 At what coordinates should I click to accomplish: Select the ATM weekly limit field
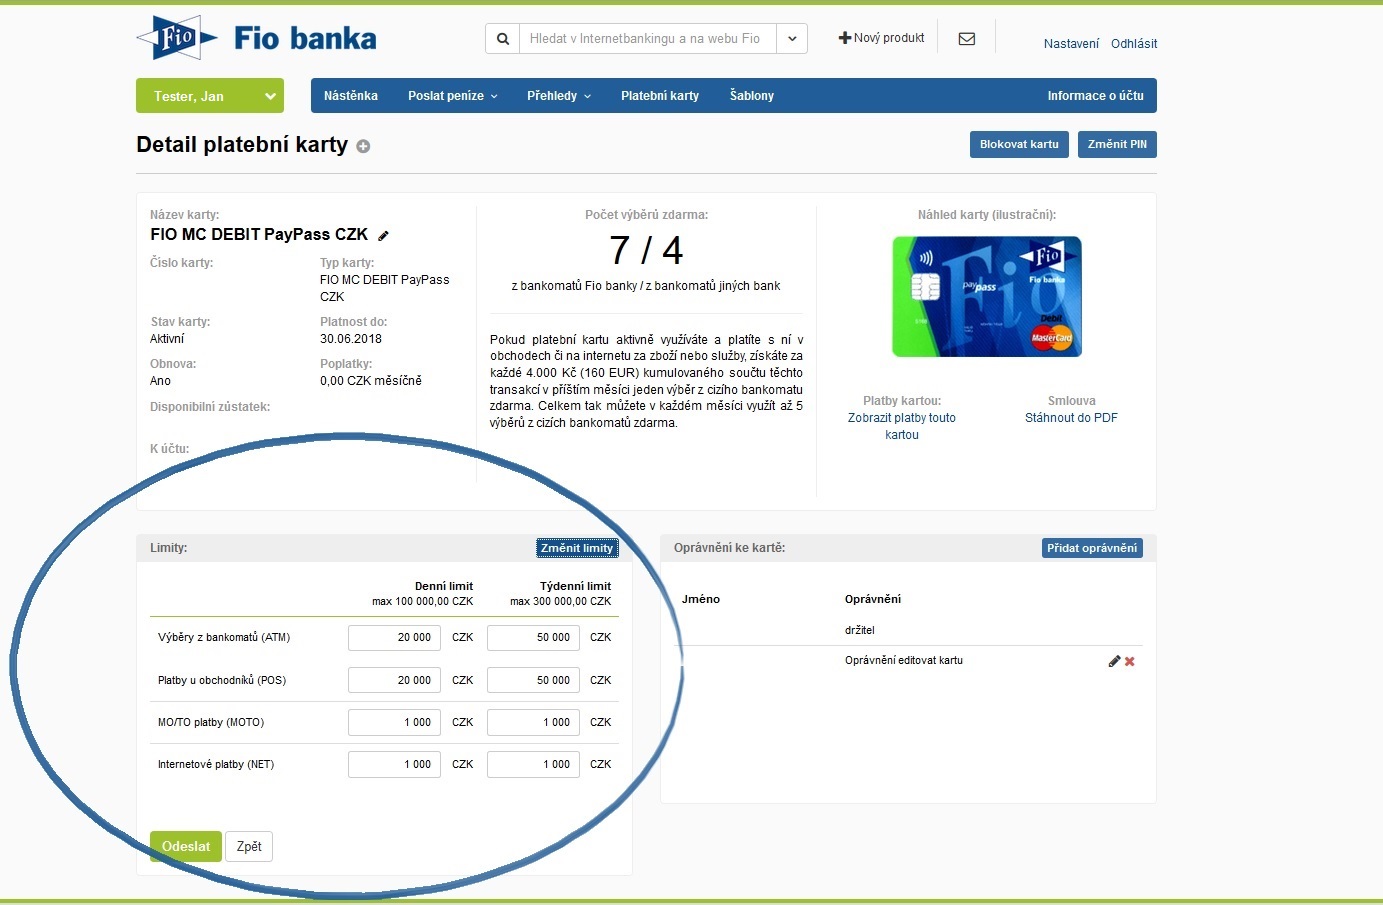533,638
